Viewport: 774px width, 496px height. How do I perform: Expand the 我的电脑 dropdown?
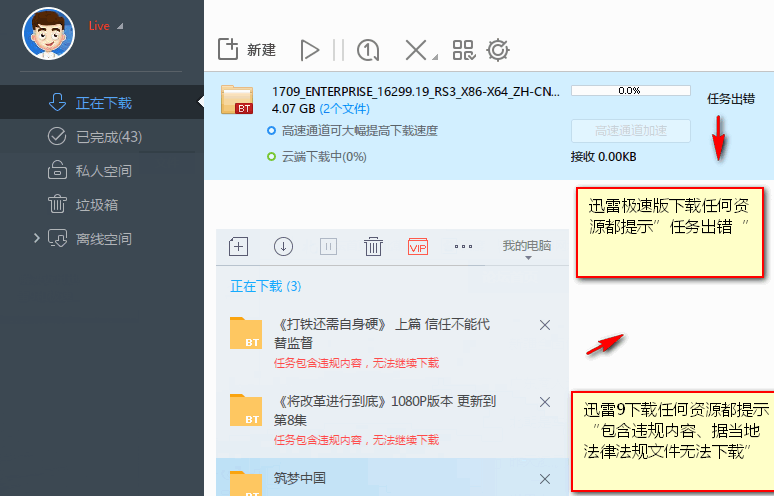coord(527,250)
